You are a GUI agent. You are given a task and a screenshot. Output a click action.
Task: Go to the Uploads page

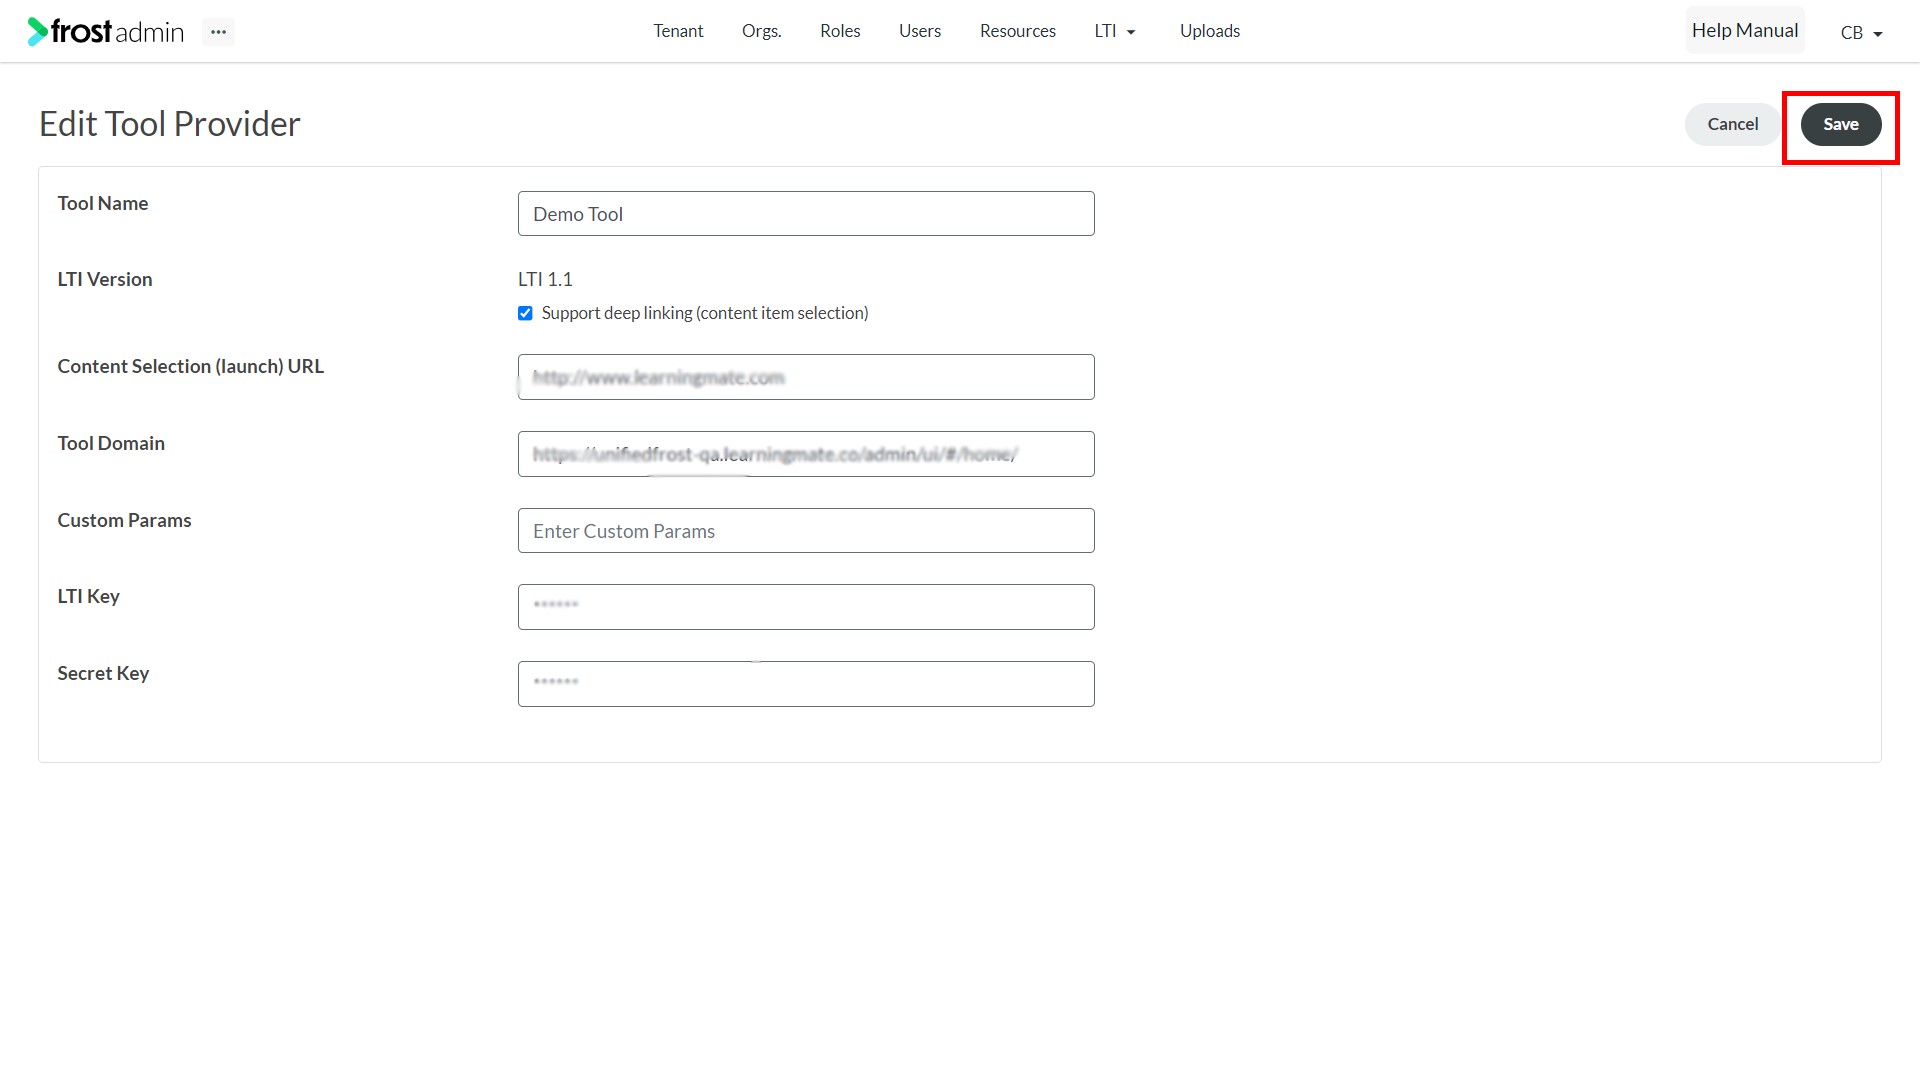pyautogui.click(x=1209, y=31)
